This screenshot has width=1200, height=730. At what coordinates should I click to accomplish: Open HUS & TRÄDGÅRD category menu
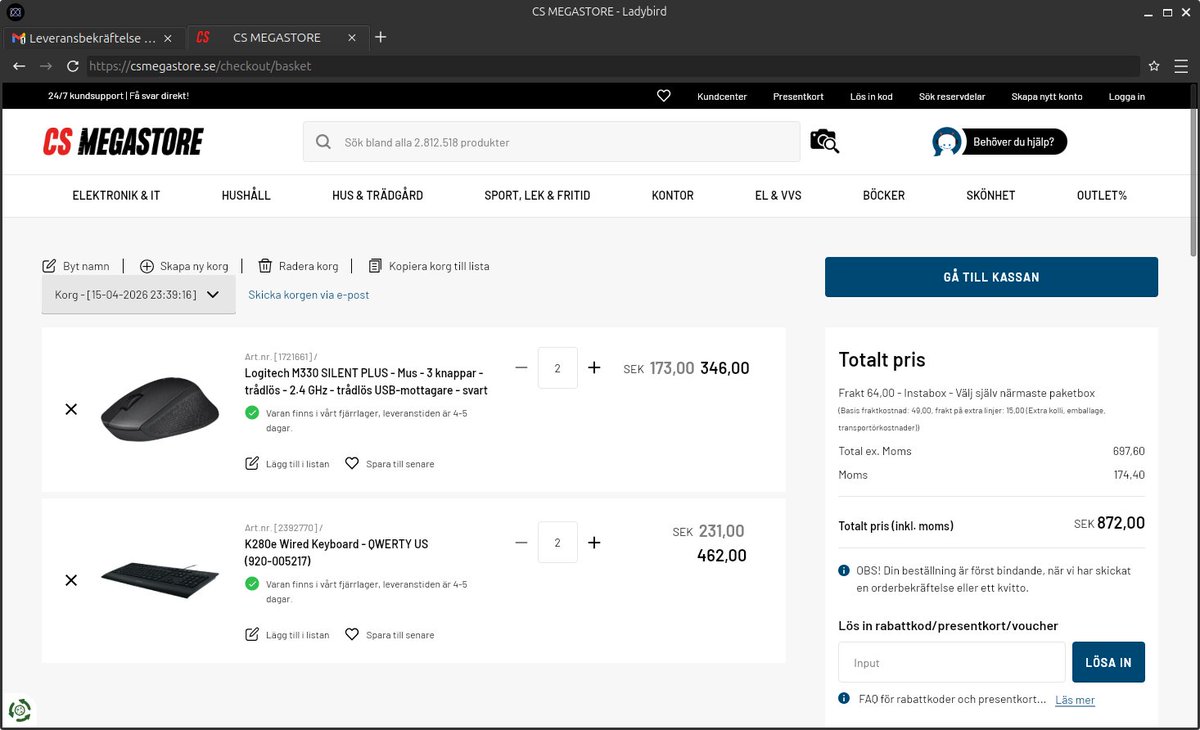coord(378,195)
